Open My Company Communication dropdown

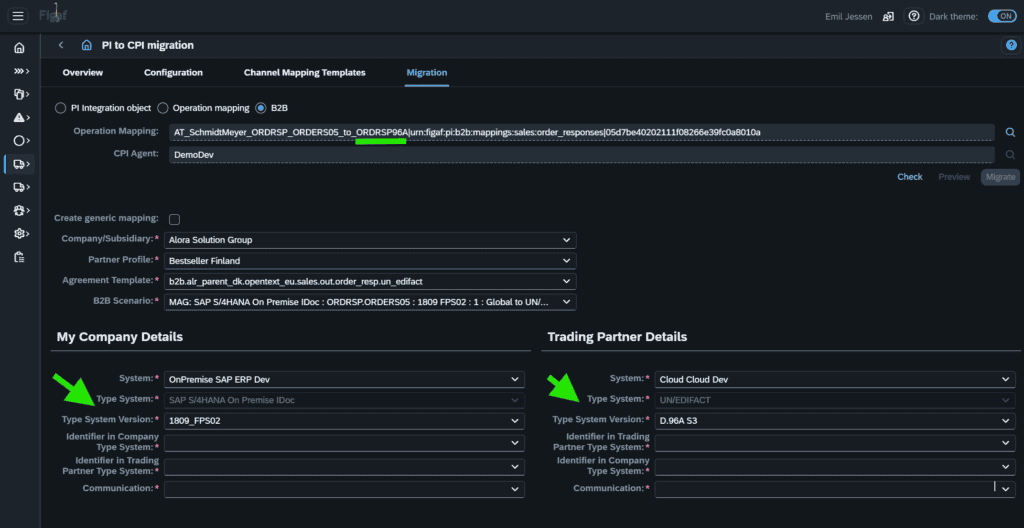pos(344,489)
